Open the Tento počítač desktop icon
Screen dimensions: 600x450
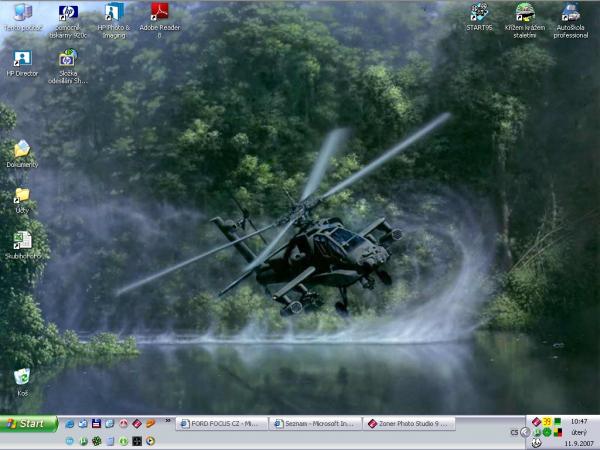pos(21,13)
